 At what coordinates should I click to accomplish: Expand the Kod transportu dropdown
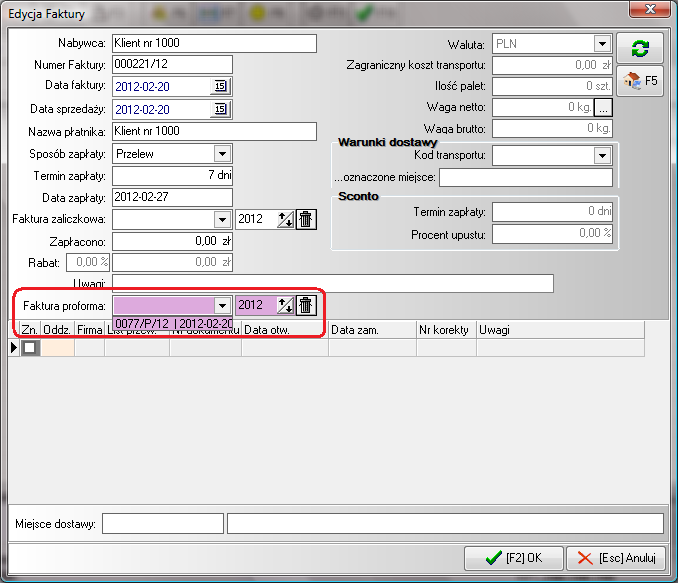(601, 156)
